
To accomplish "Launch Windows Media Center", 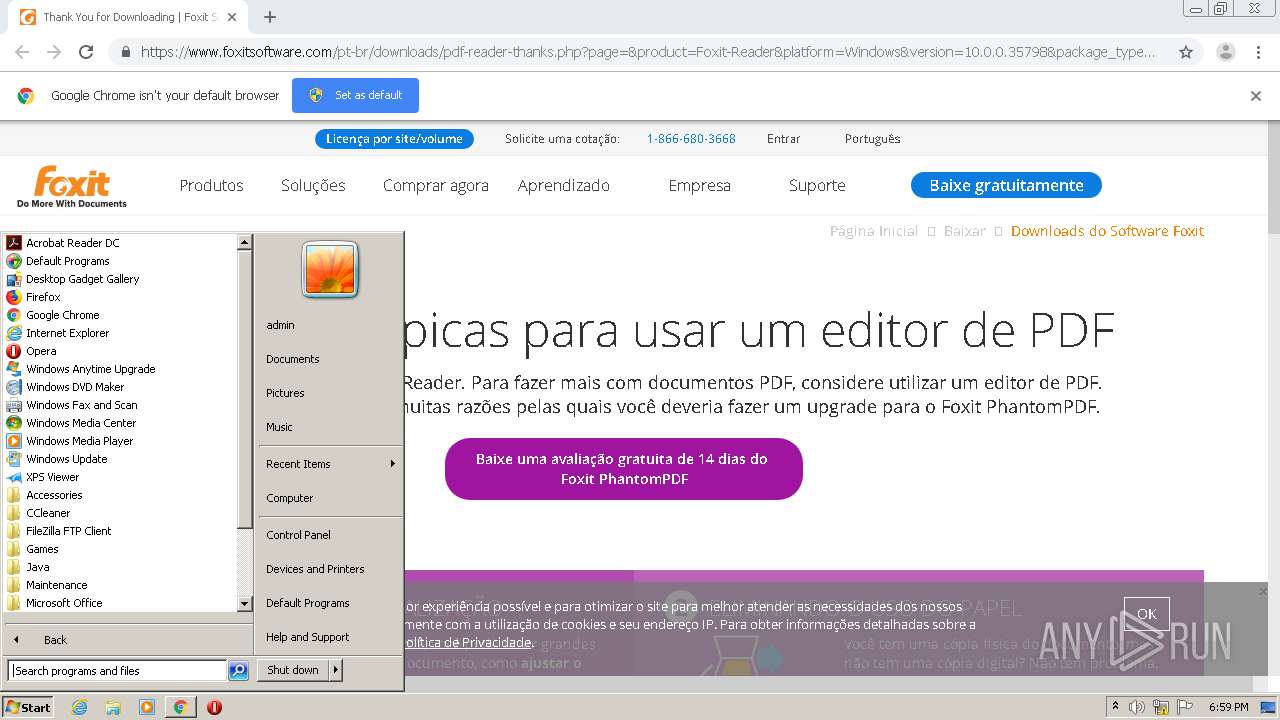I will pyautogui.click(x=80, y=423).
